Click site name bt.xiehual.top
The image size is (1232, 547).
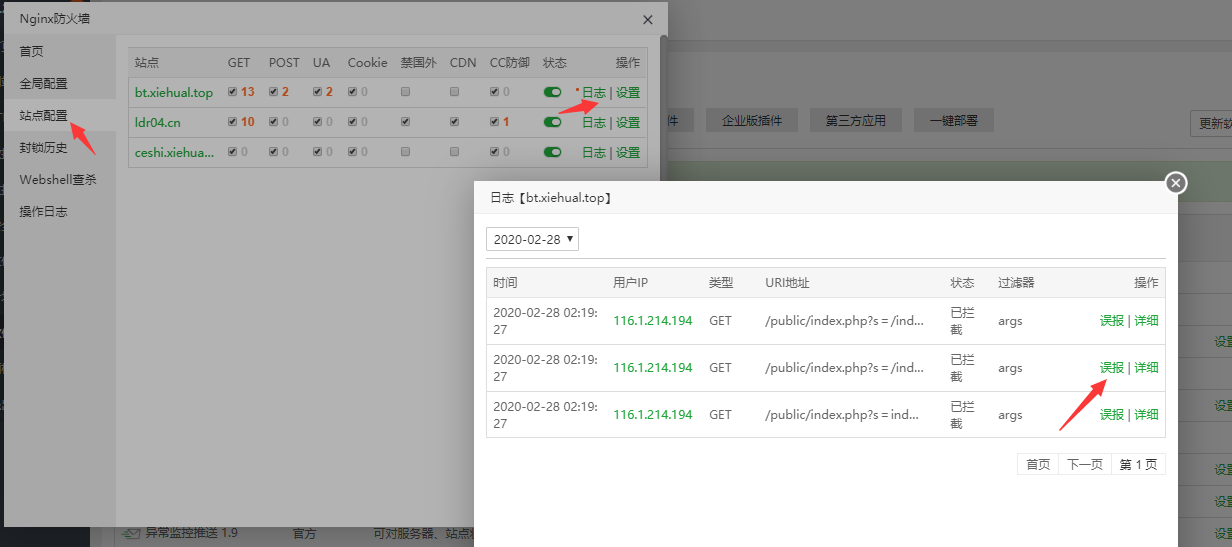tap(174, 92)
